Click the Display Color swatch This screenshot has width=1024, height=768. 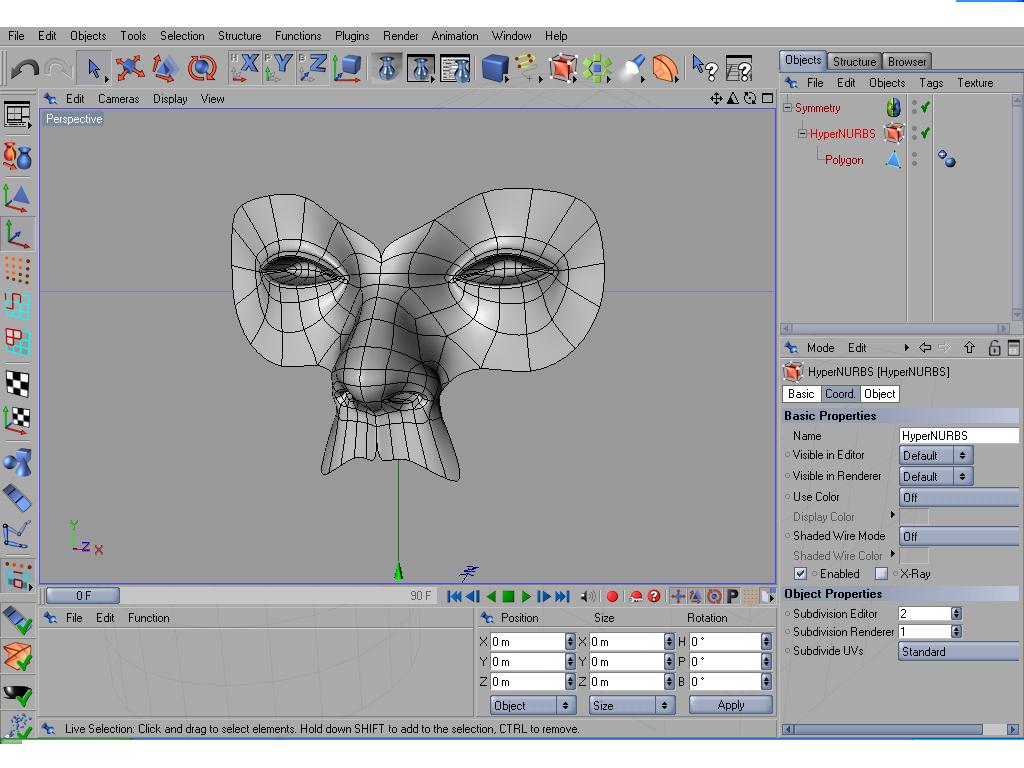coord(914,517)
